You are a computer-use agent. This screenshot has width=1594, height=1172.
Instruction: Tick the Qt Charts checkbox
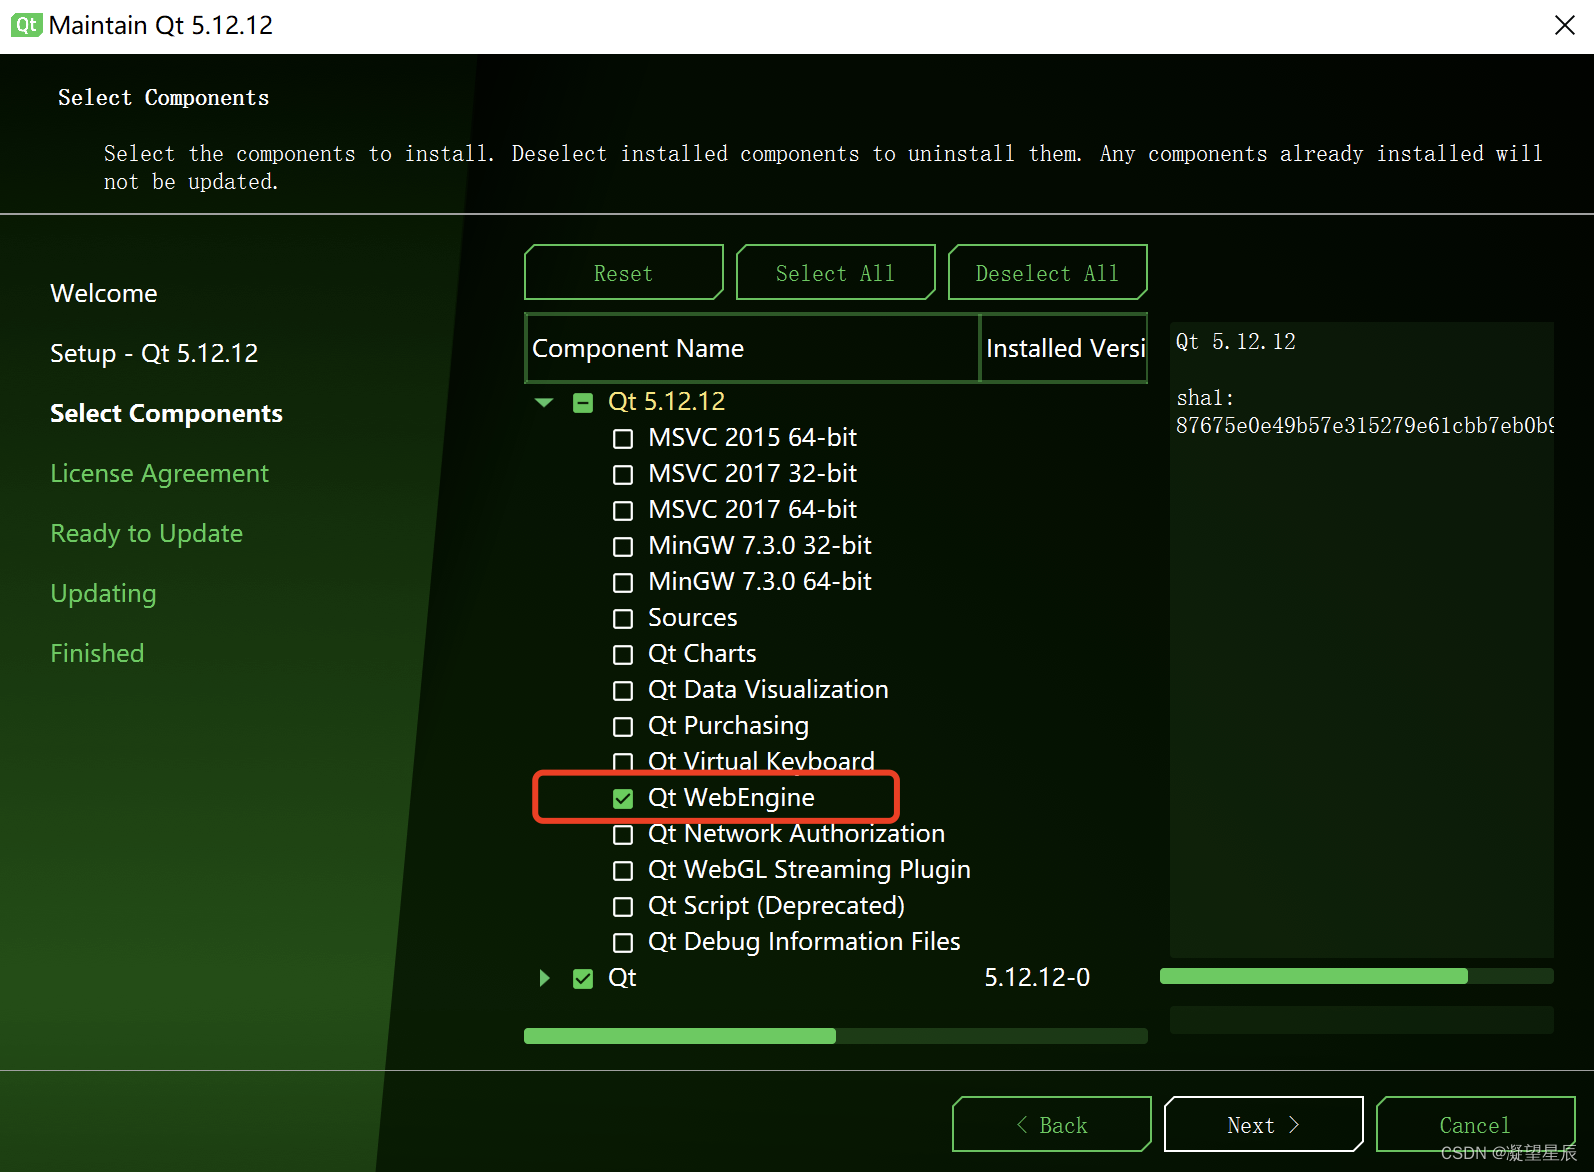[623, 654]
